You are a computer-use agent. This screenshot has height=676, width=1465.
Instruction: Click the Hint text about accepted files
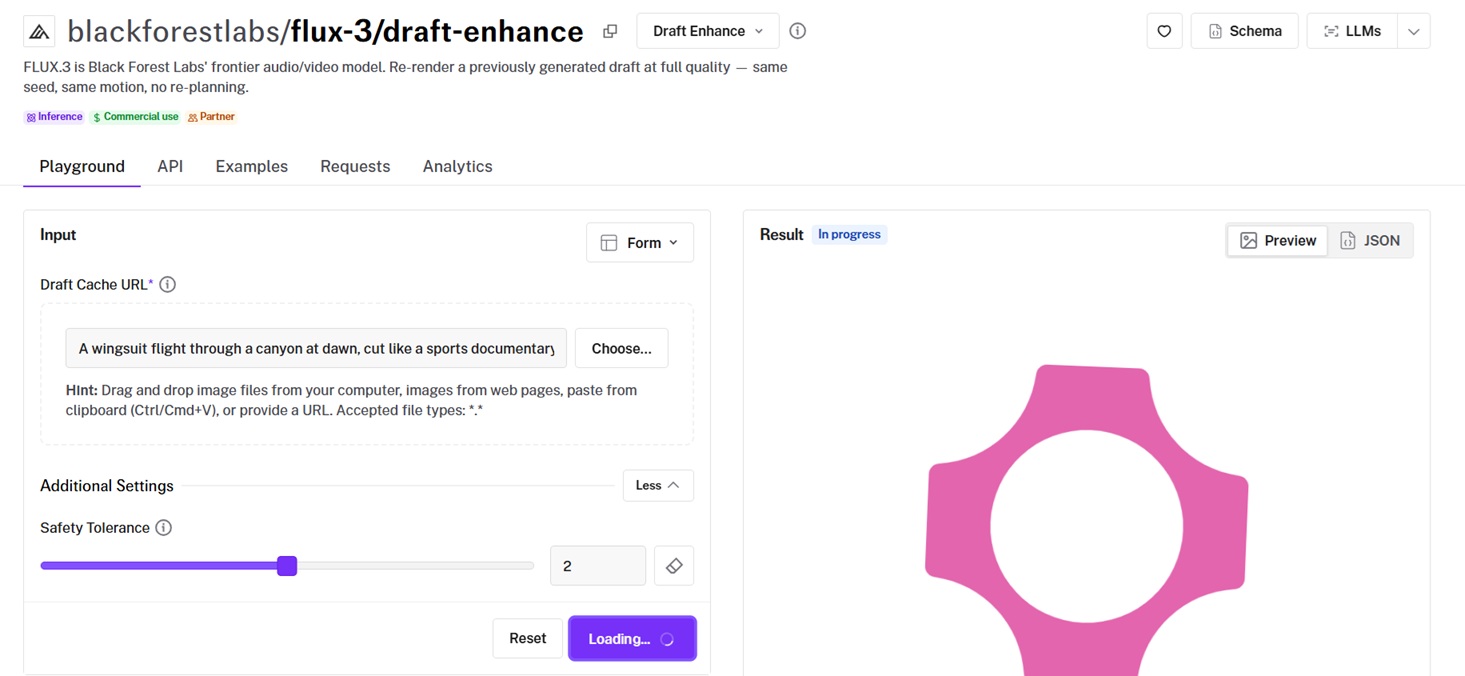352,400
